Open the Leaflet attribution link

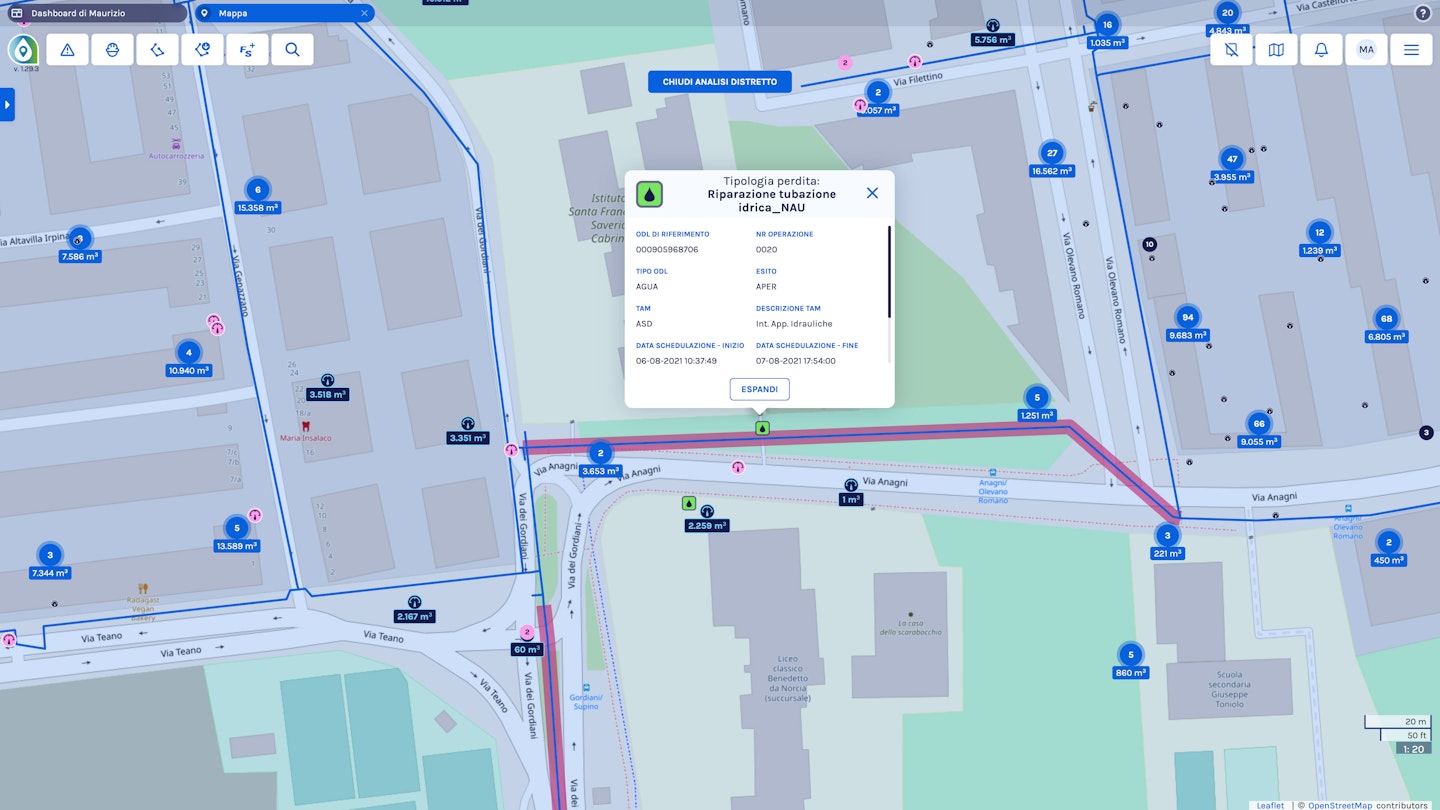click(1270, 805)
